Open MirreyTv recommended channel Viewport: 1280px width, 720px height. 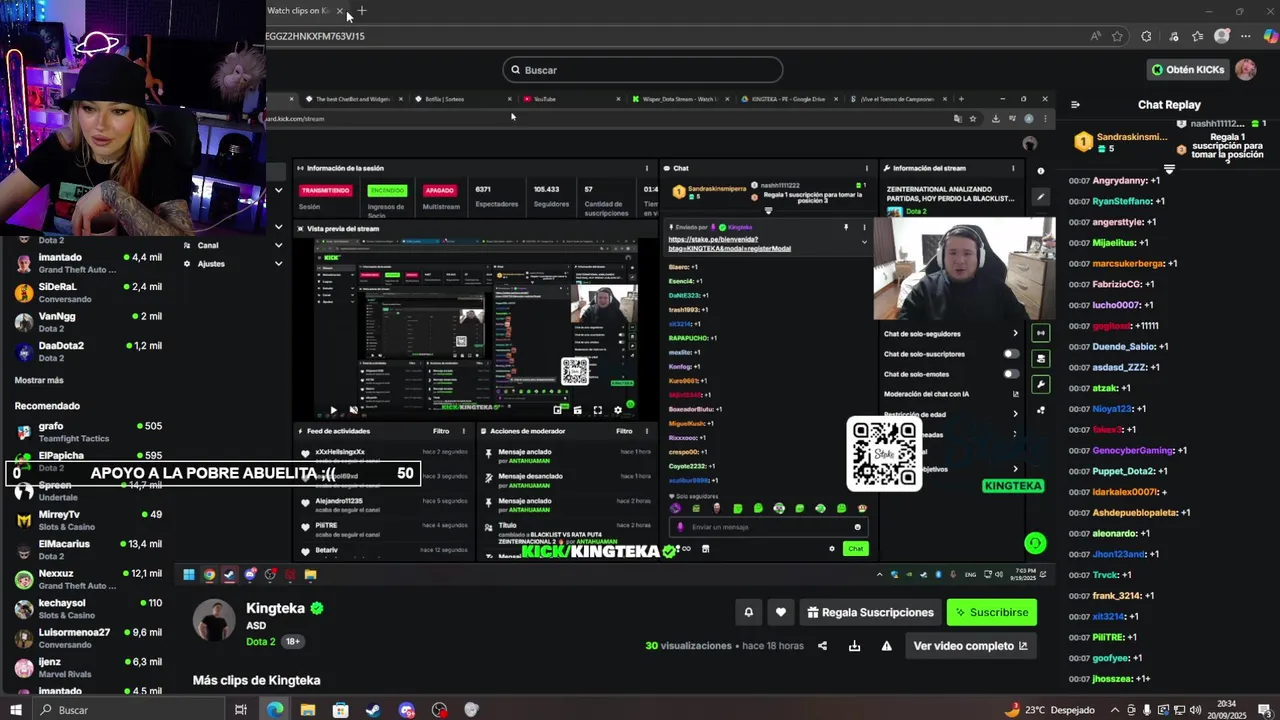click(88, 520)
